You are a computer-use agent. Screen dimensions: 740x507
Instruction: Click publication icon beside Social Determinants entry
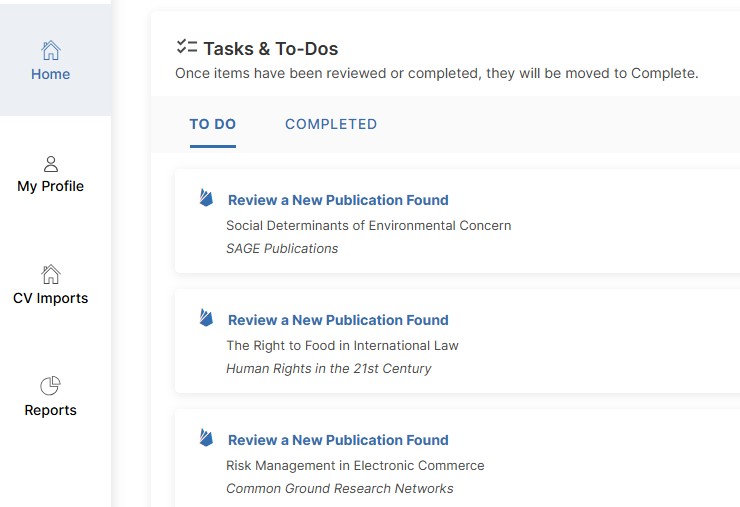pos(206,198)
